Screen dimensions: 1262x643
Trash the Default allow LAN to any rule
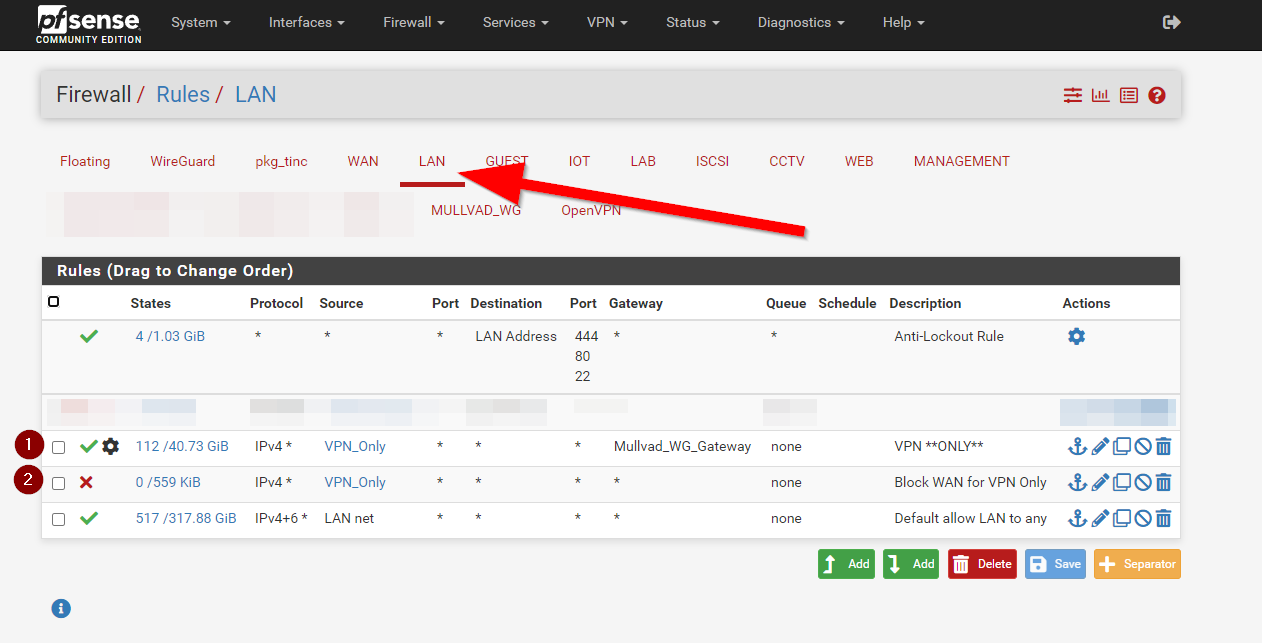point(1163,518)
